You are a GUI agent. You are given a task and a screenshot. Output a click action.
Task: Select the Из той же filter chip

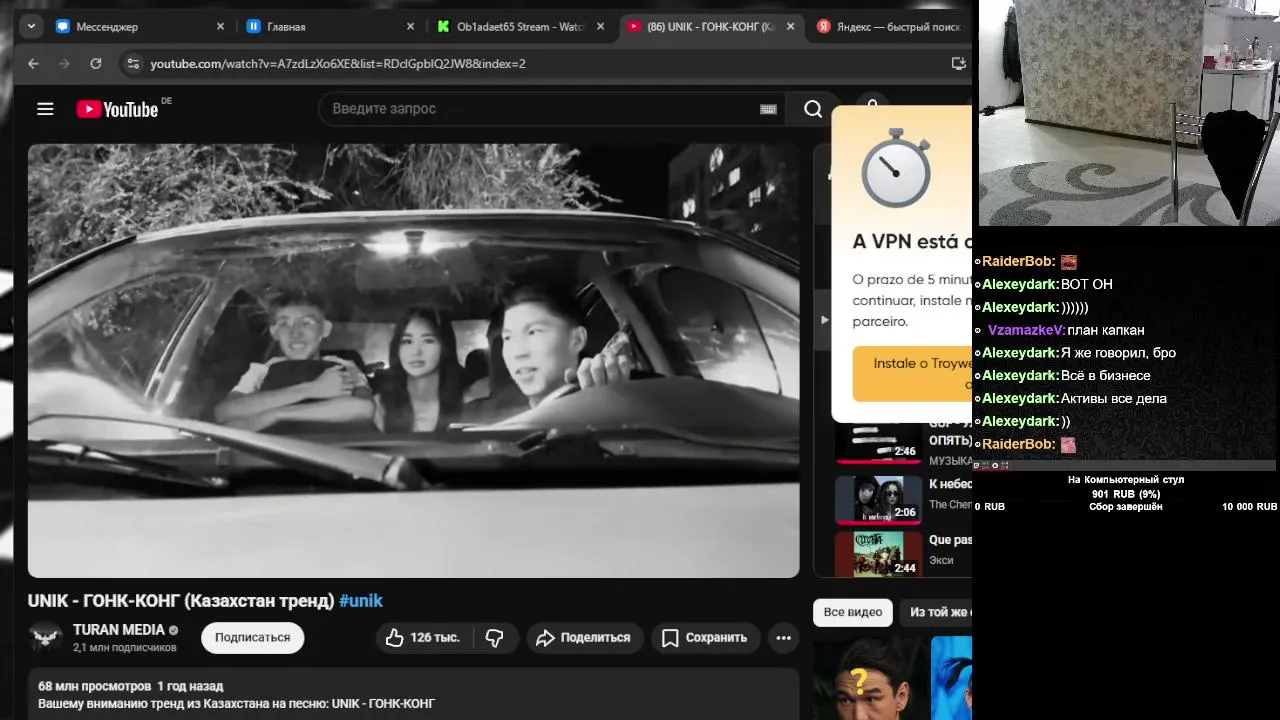pos(936,612)
